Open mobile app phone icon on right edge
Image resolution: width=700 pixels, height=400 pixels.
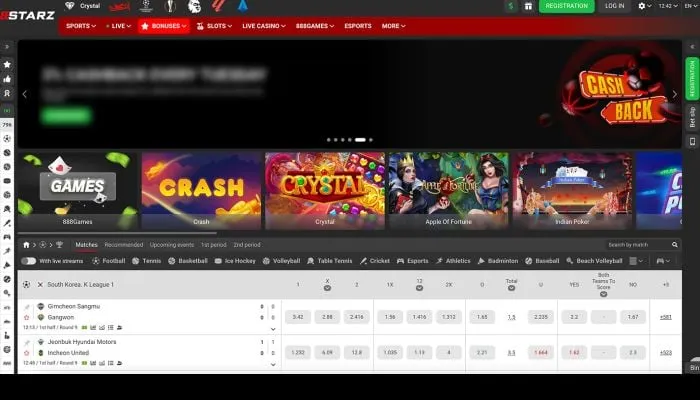692,142
